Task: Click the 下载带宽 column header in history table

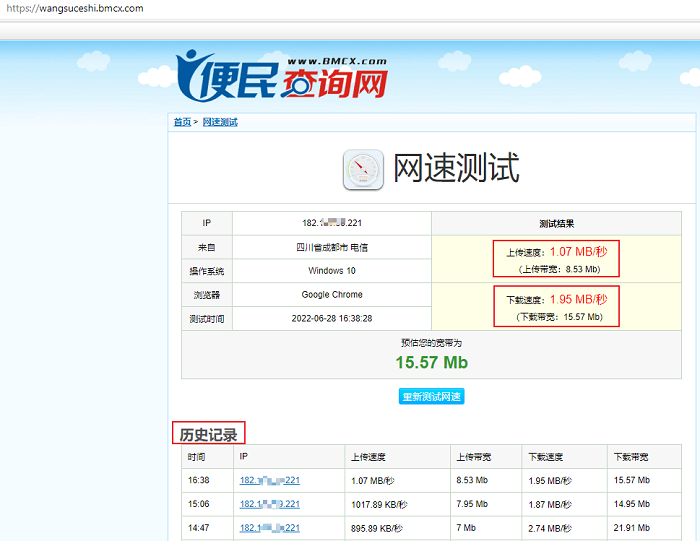Action: tap(630, 457)
